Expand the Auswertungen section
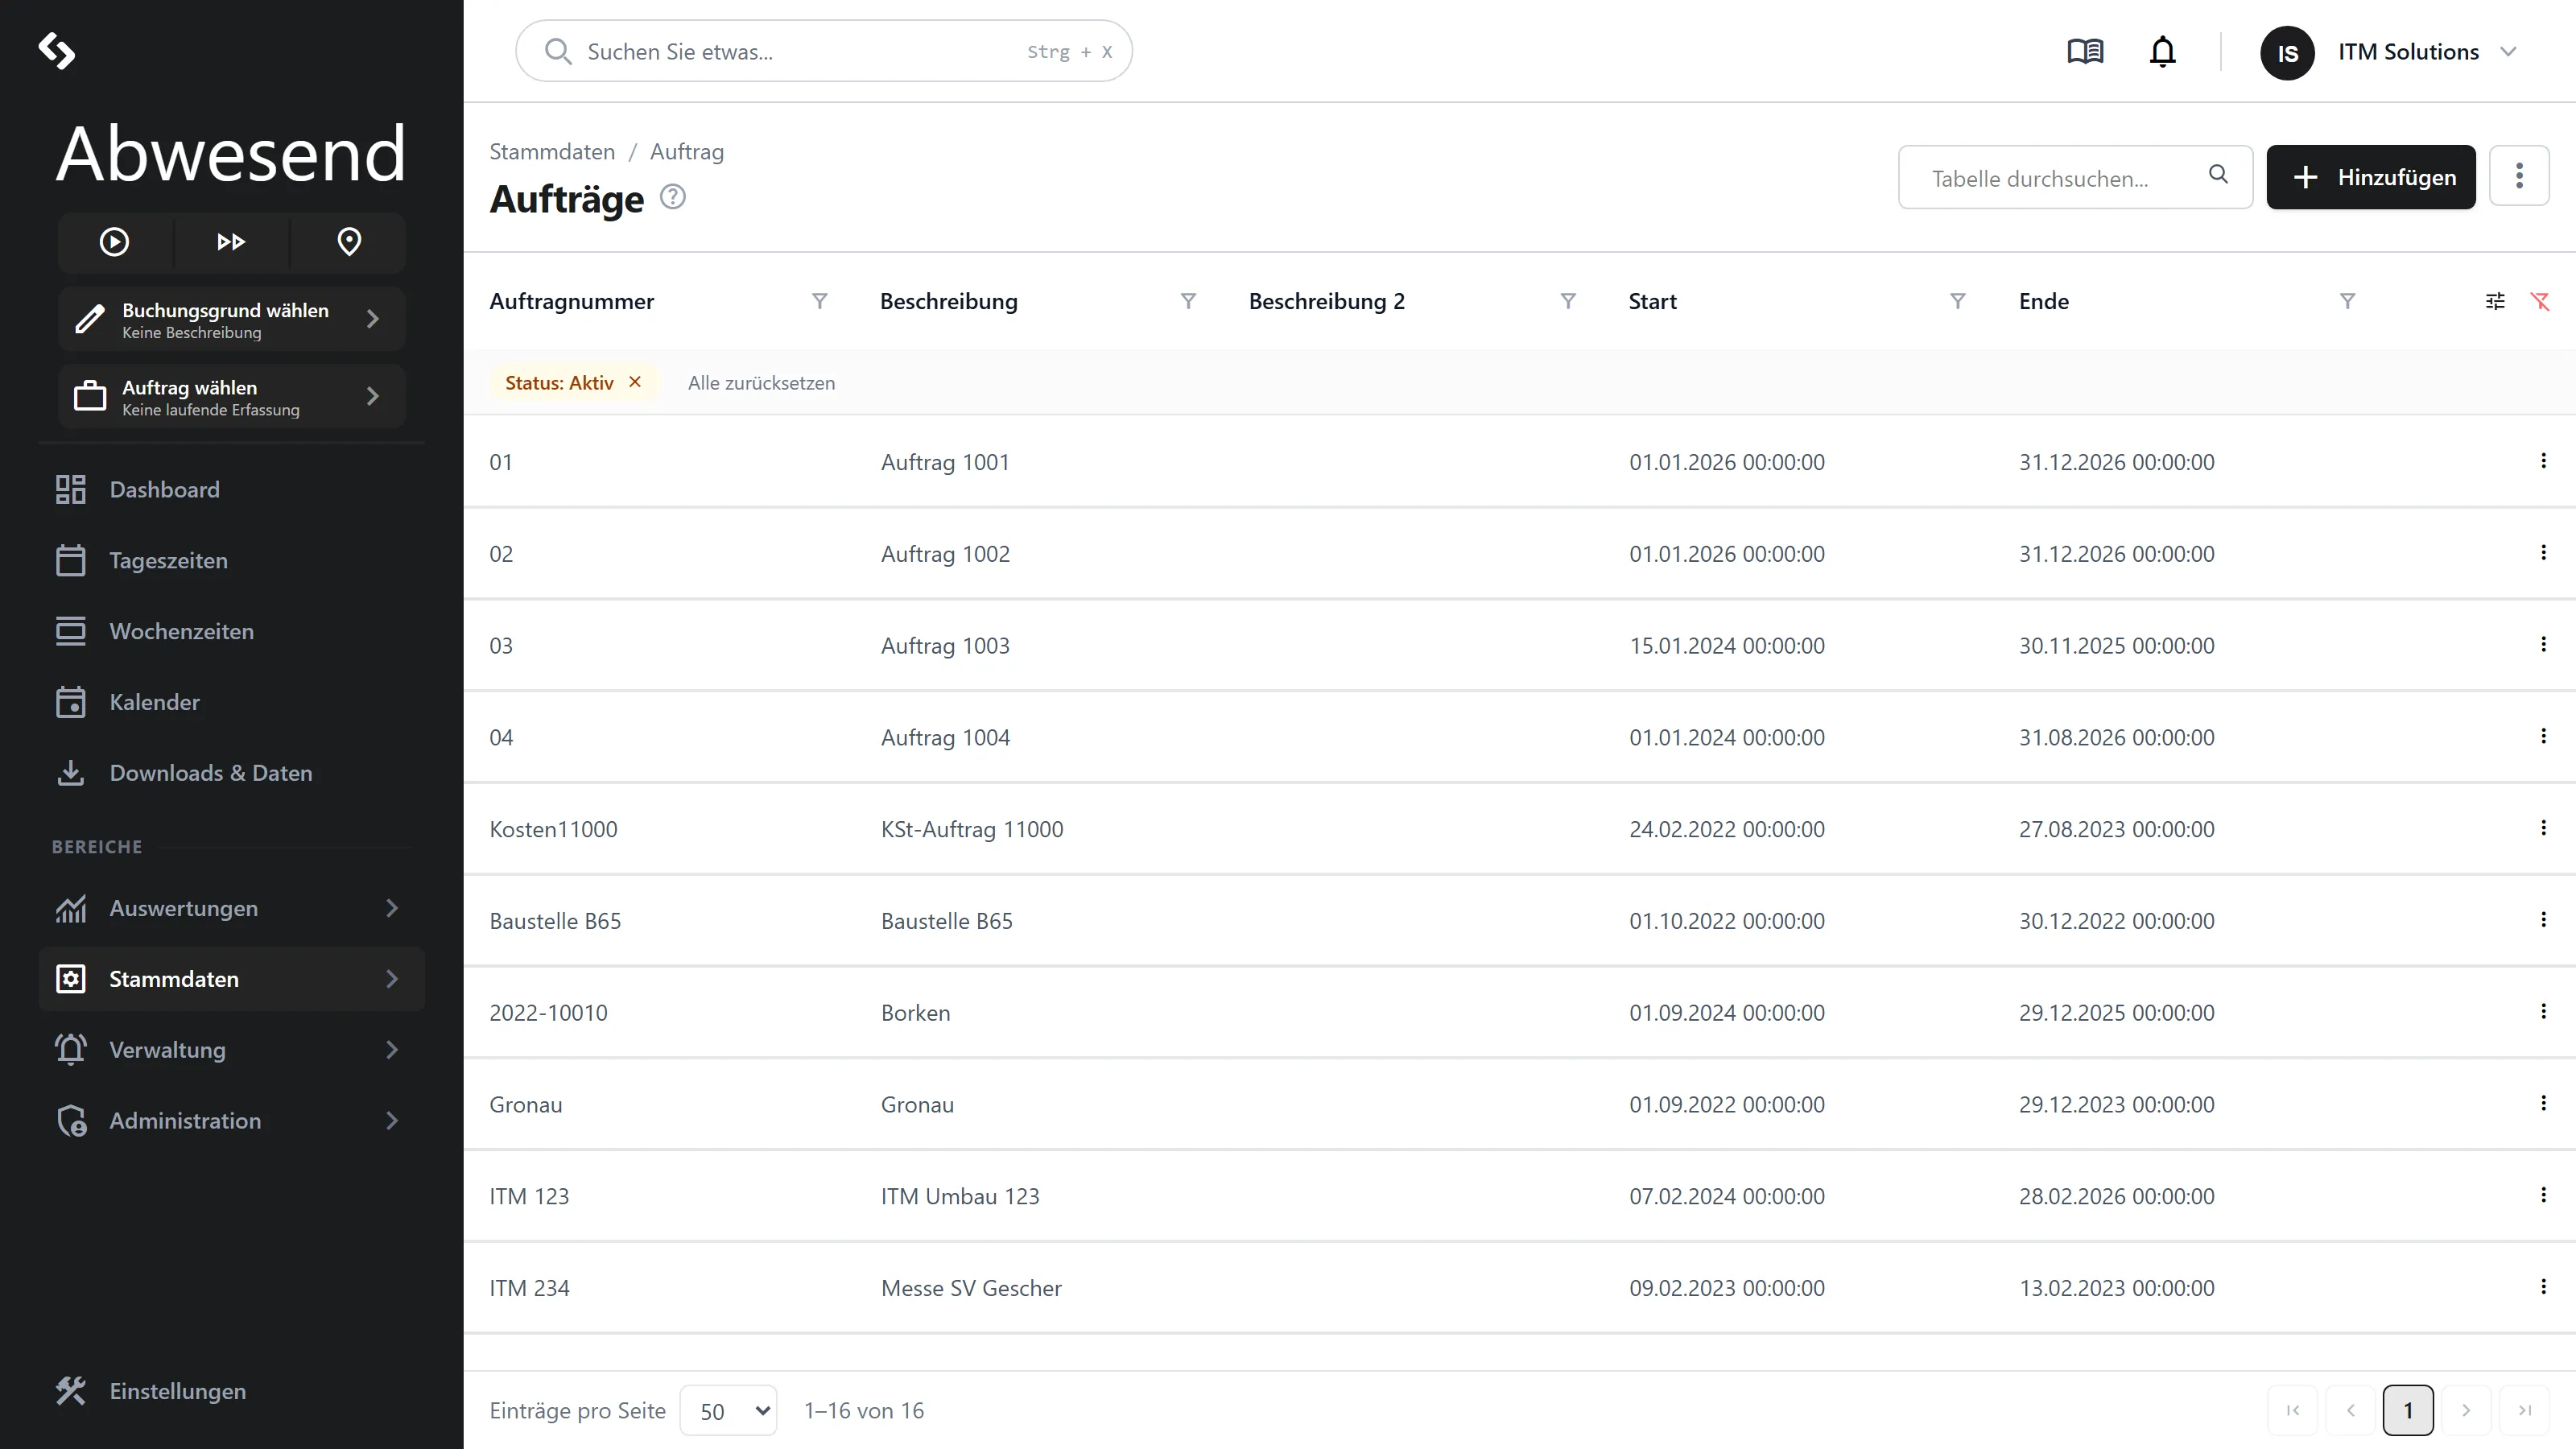 tap(231, 908)
